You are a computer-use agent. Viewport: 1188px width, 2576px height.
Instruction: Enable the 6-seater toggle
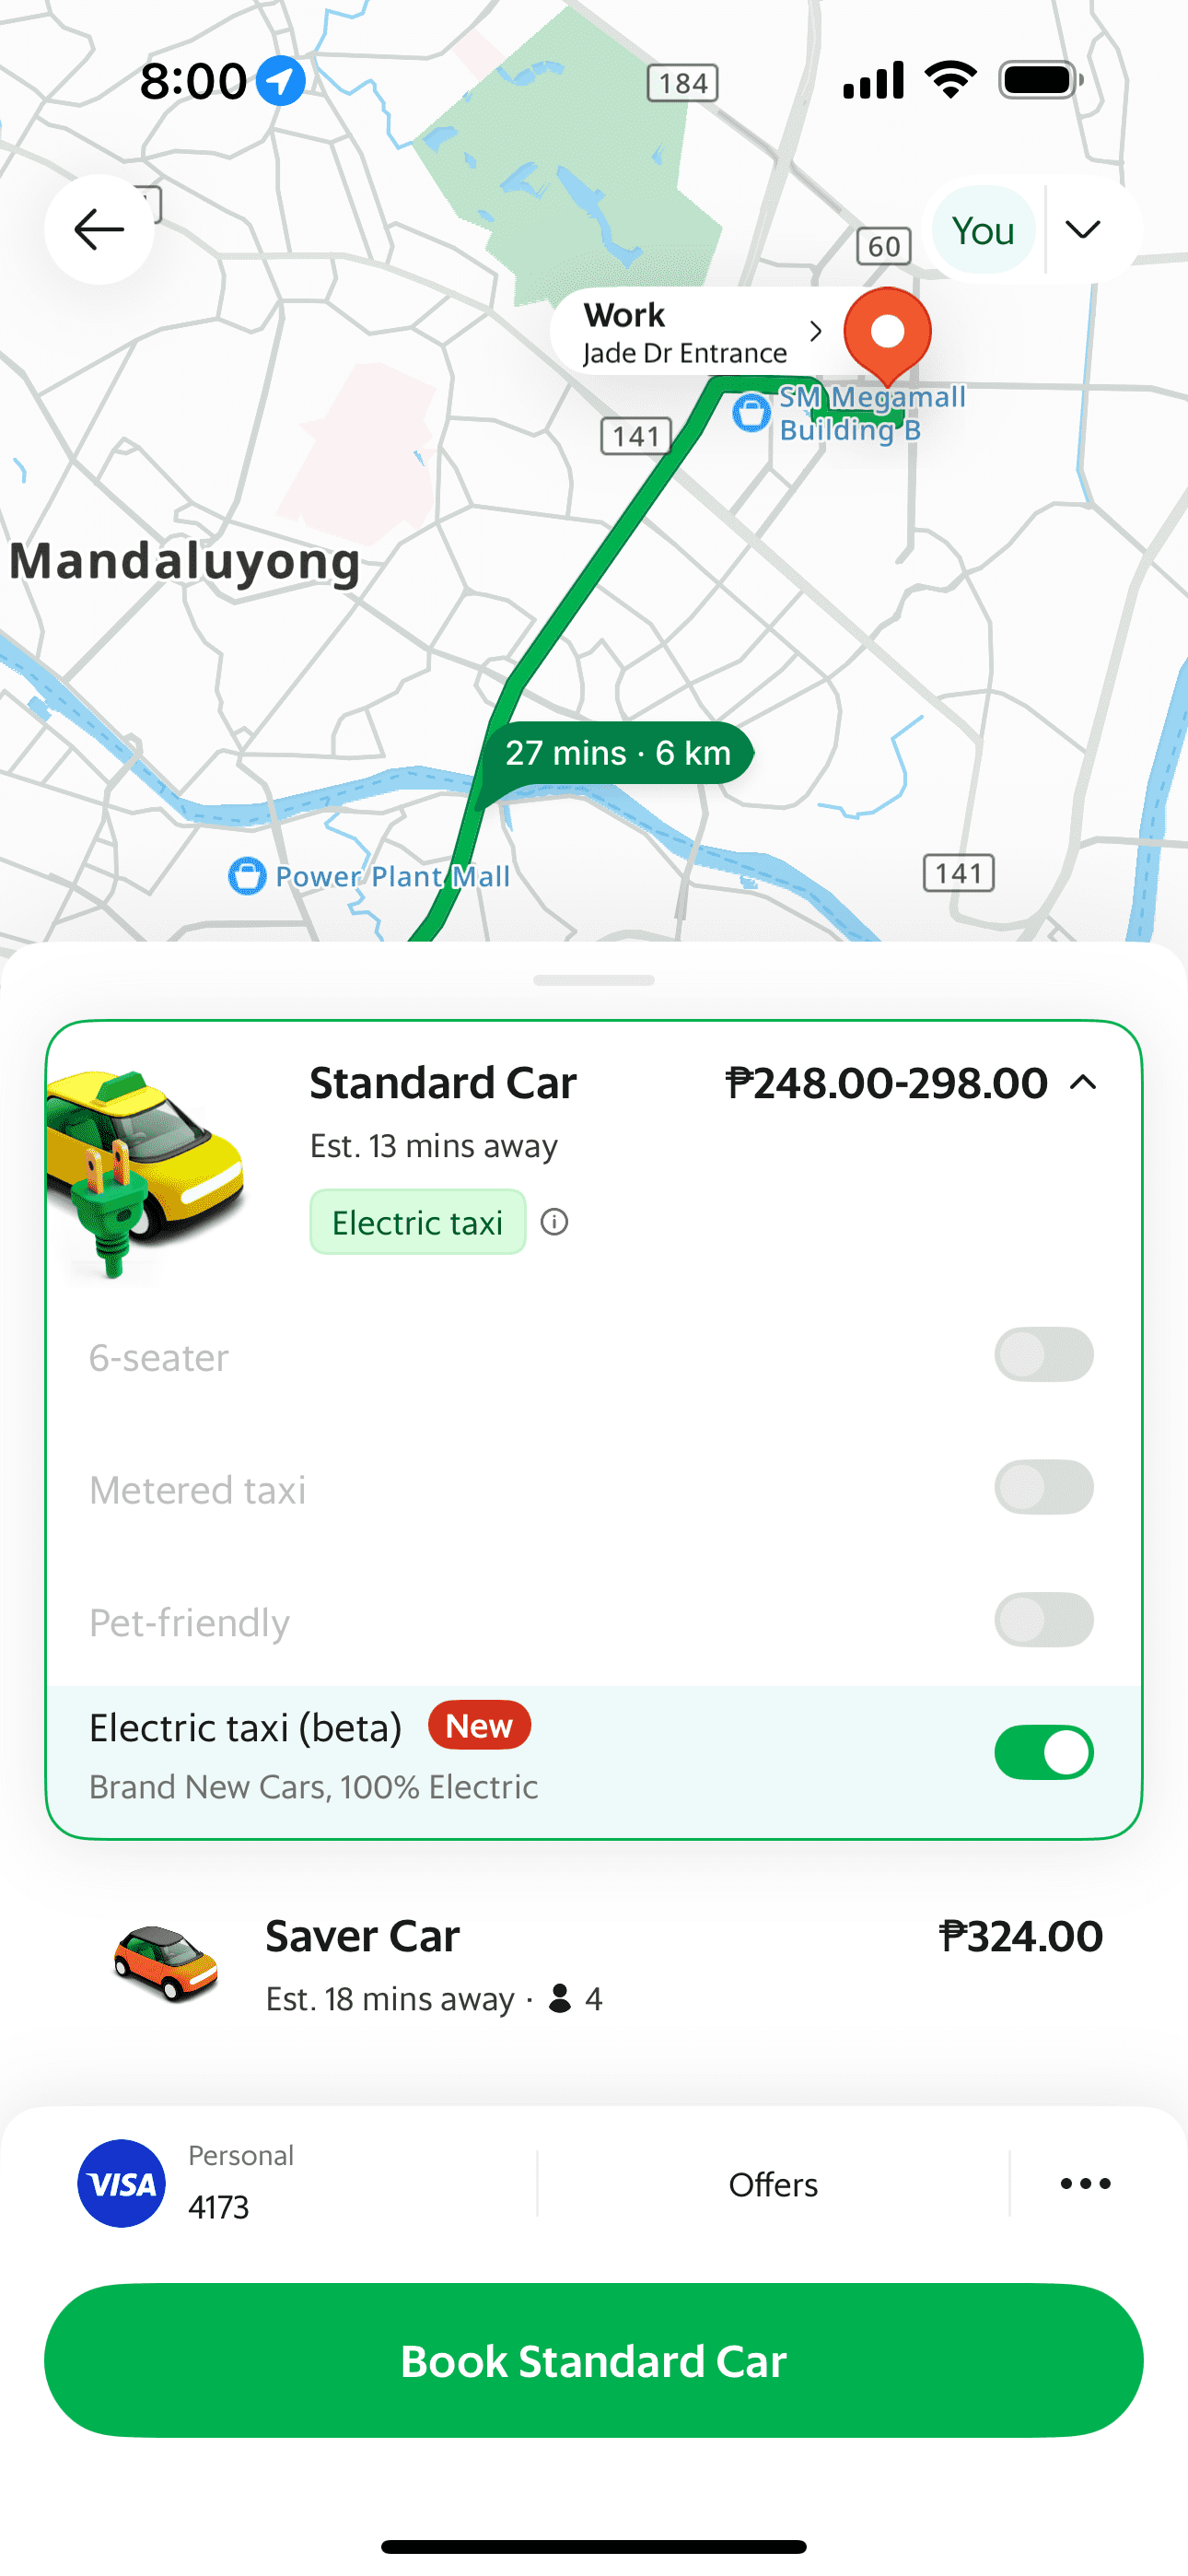(x=1043, y=1355)
